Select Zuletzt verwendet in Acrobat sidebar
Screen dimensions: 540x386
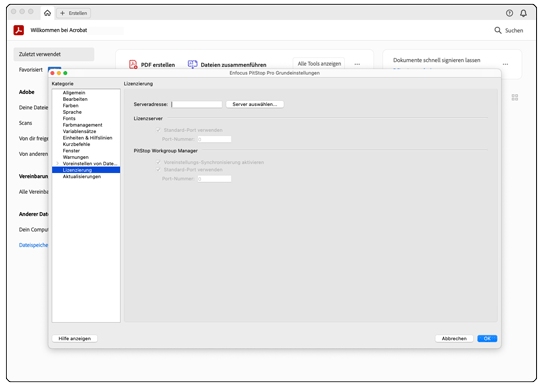click(54, 54)
